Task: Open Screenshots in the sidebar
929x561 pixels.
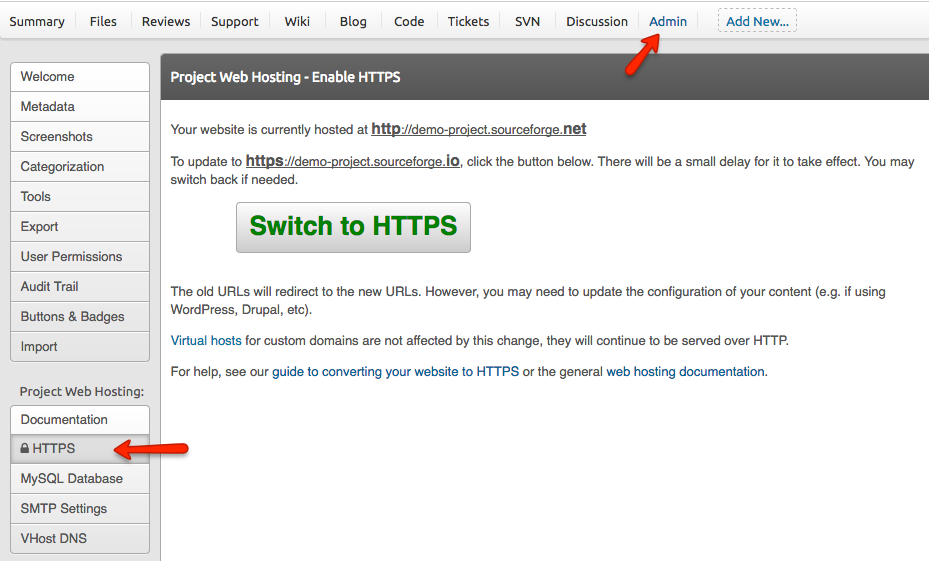Action: pyautogui.click(x=57, y=136)
